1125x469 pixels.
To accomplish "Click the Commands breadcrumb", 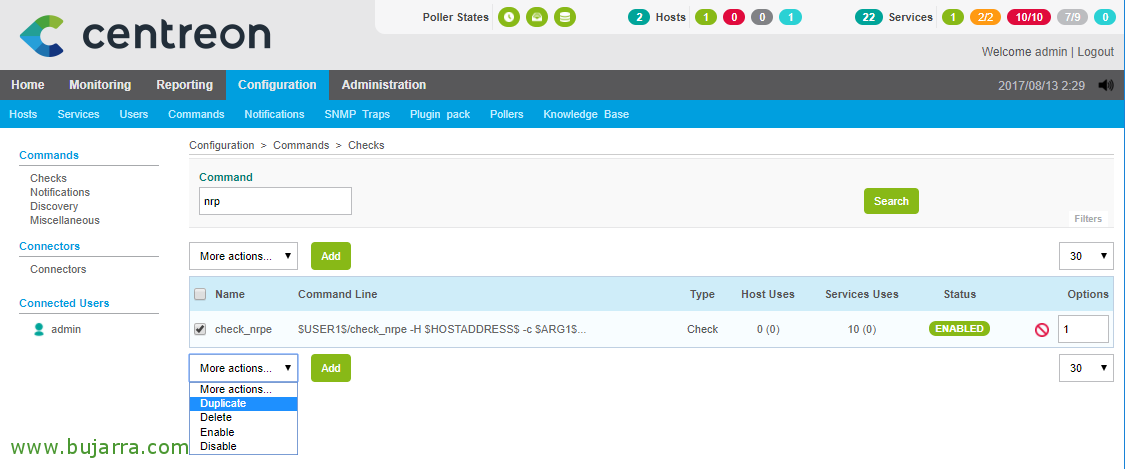I will 301,145.
